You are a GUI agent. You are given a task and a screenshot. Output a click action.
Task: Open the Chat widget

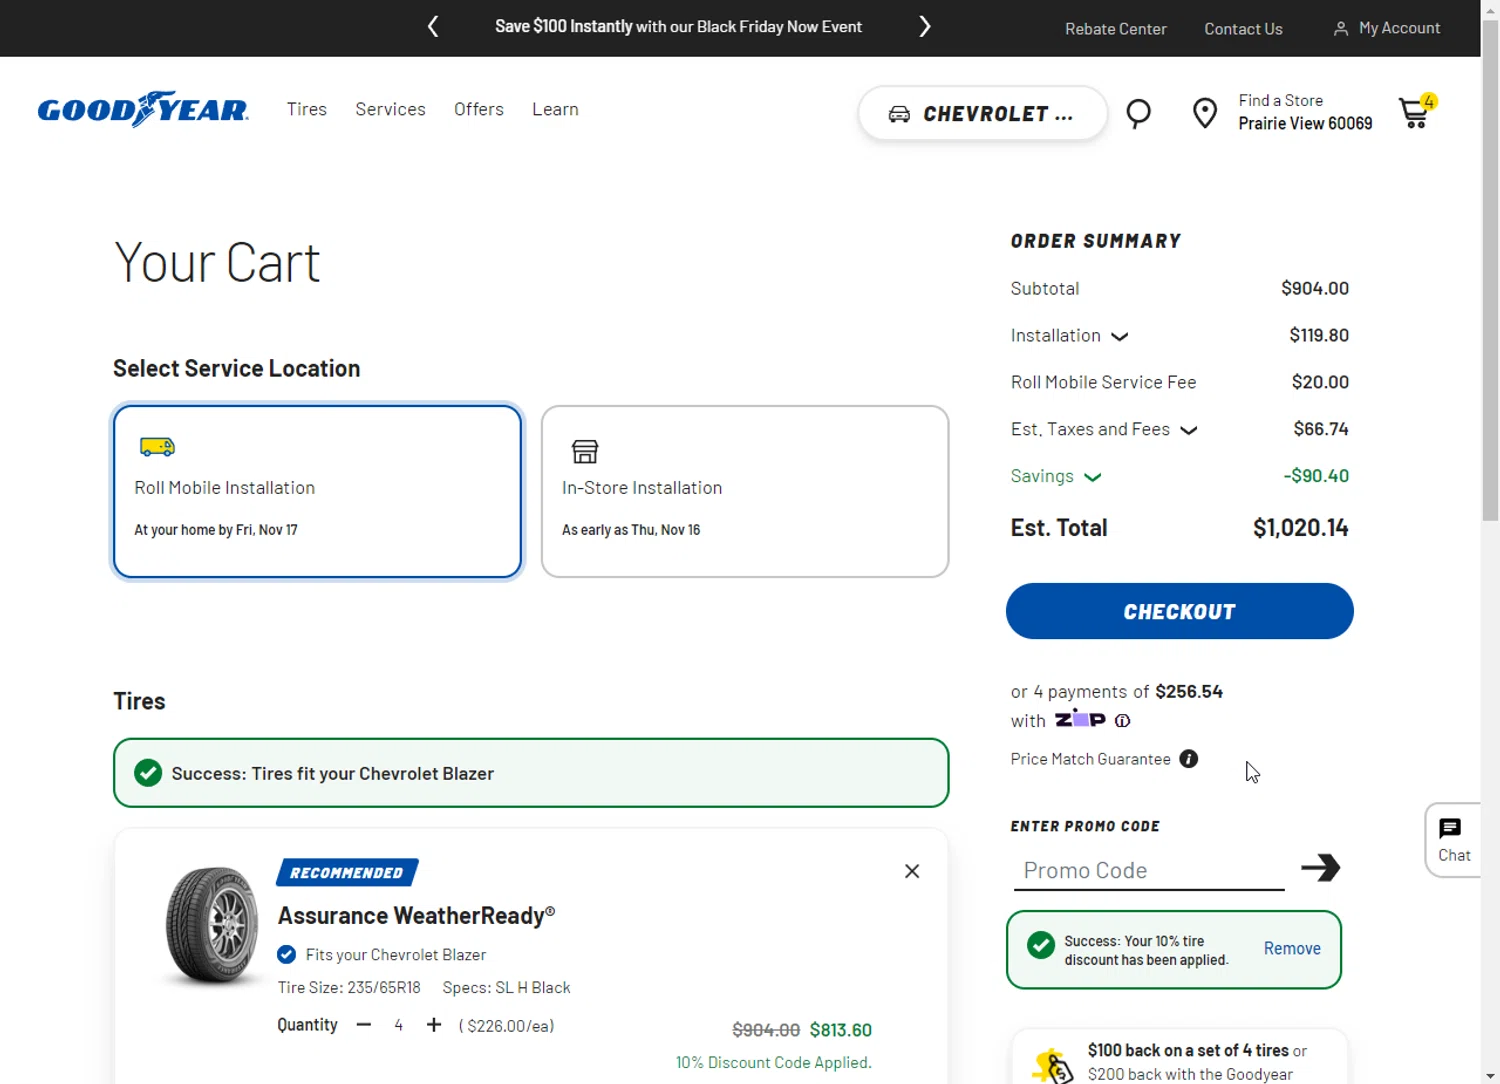coord(1453,840)
